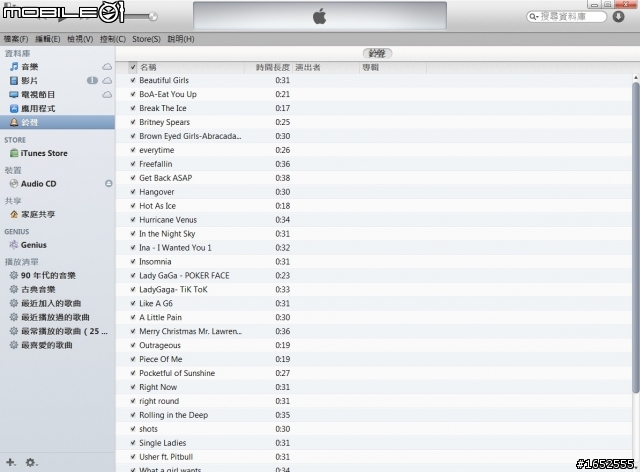Viewport: 640px width, 472px height.
Task: Toggle the header select-all checkbox
Action: coord(133,67)
